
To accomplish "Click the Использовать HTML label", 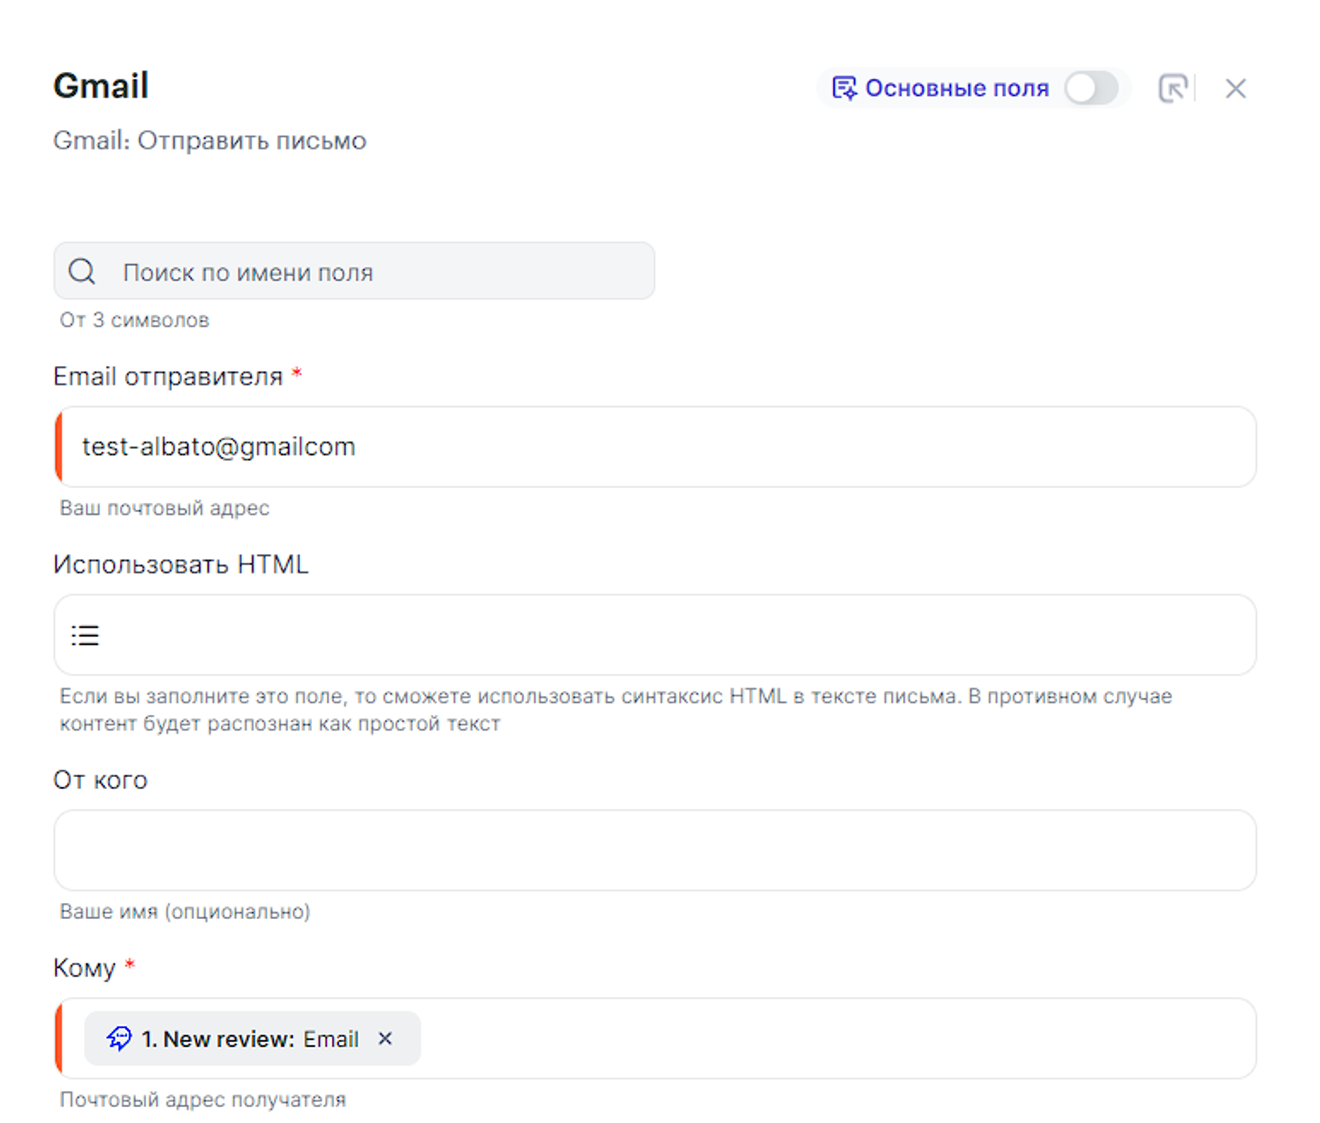I will (x=180, y=564).
